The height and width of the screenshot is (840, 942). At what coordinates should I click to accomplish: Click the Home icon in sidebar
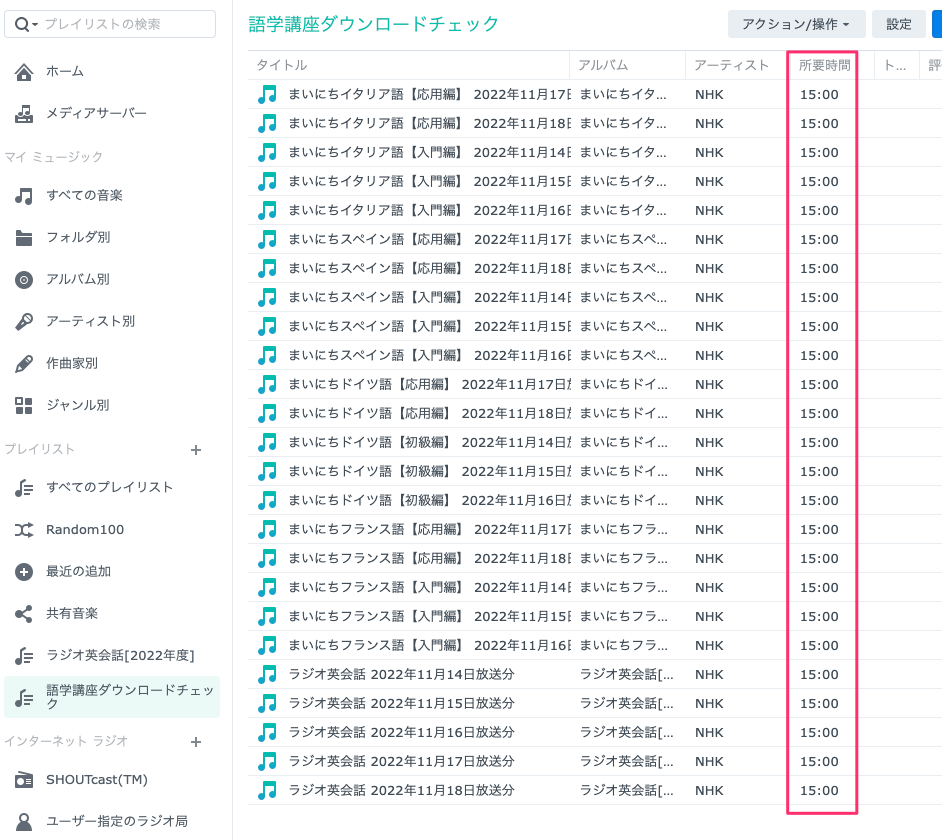tap(24, 72)
